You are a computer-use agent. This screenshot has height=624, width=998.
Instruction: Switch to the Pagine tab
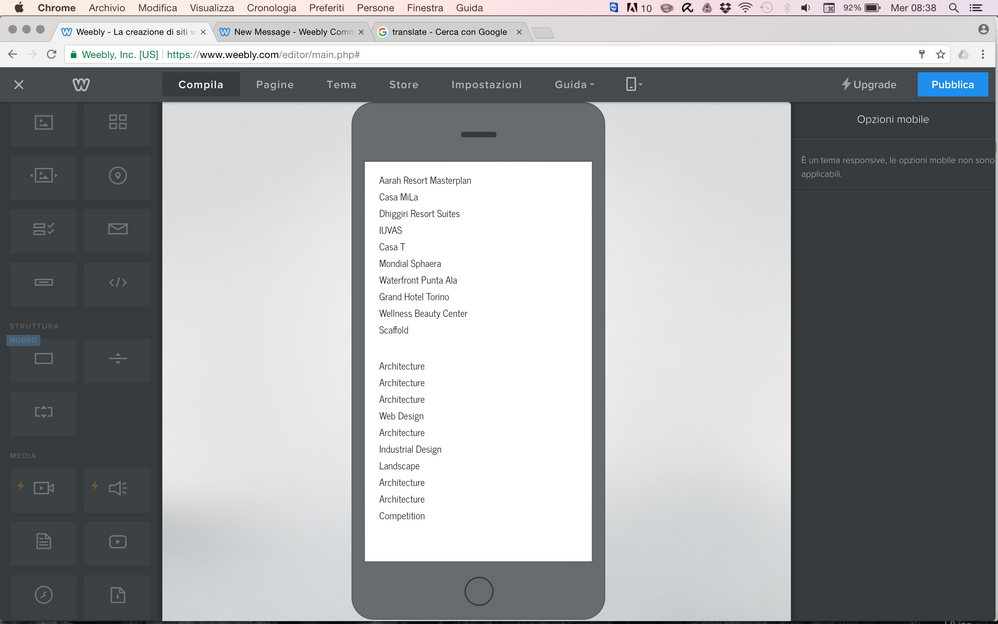click(275, 85)
